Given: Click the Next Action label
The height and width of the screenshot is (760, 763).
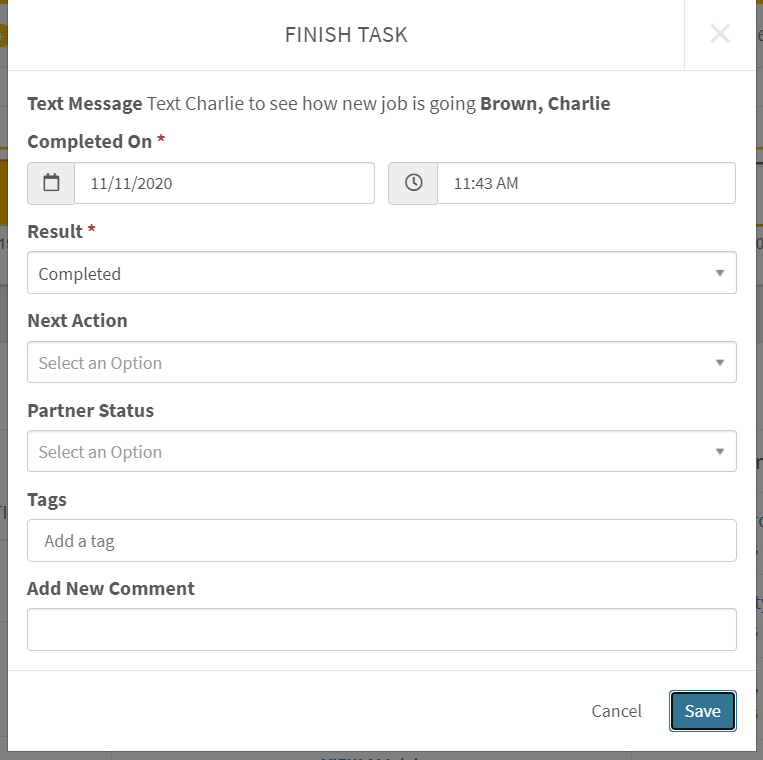Looking at the screenshot, I should (77, 320).
